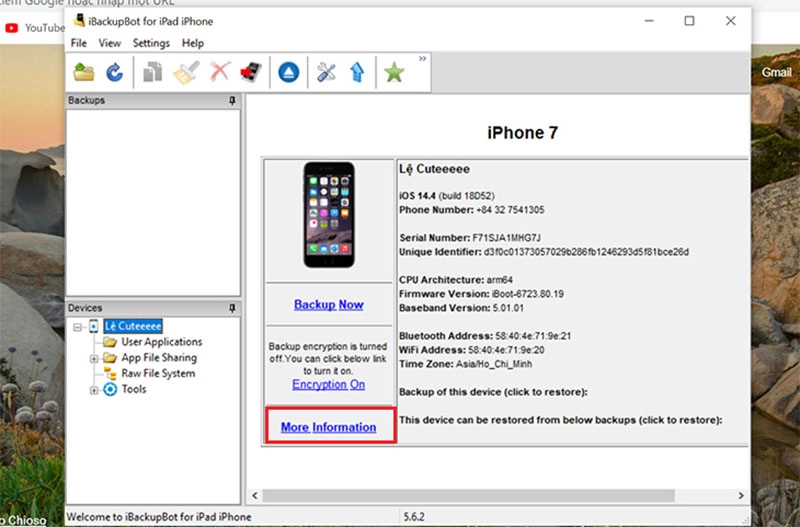
Task: Pin the Devices panel
Action: (233, 308)
